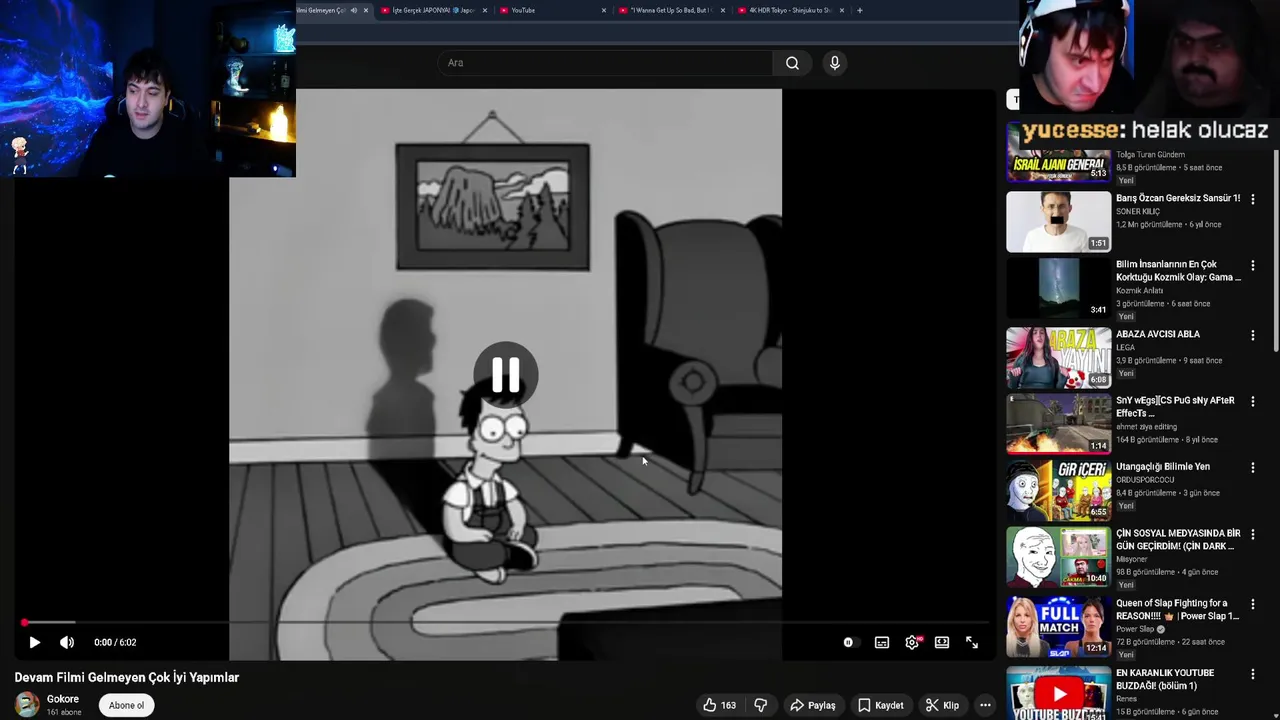Click the 'ORDUSPORCOCU' channel name

coord(1145,480)
